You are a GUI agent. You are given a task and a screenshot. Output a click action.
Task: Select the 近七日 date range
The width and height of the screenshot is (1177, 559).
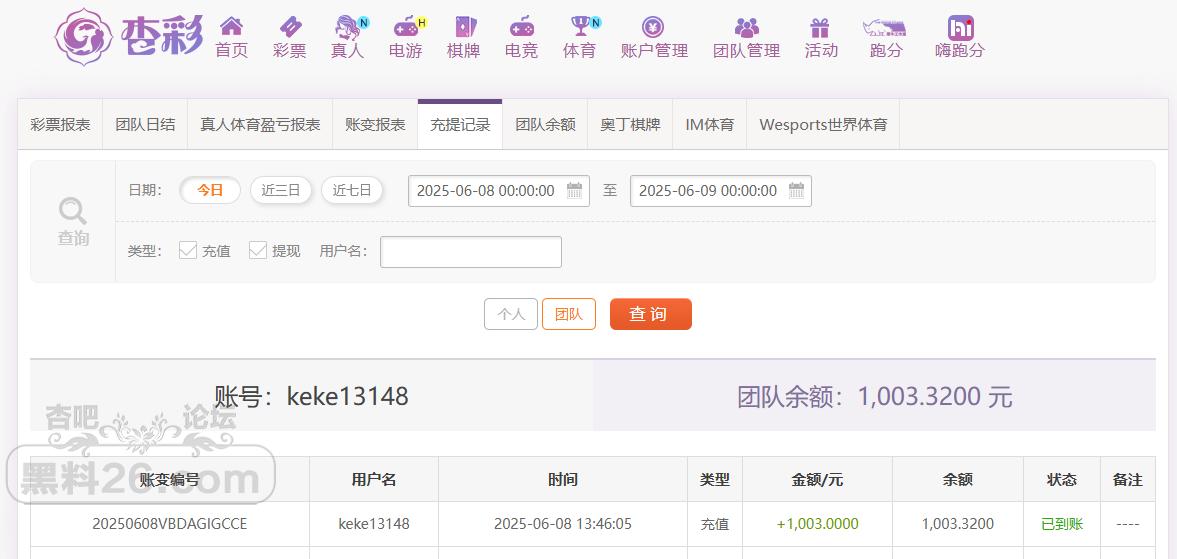coord(352,191)
